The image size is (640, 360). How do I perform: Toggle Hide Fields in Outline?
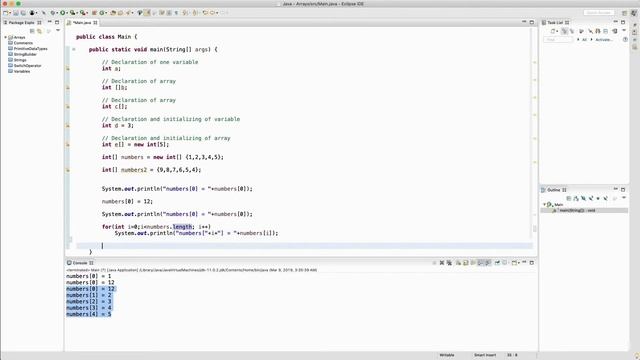[583, 198]
